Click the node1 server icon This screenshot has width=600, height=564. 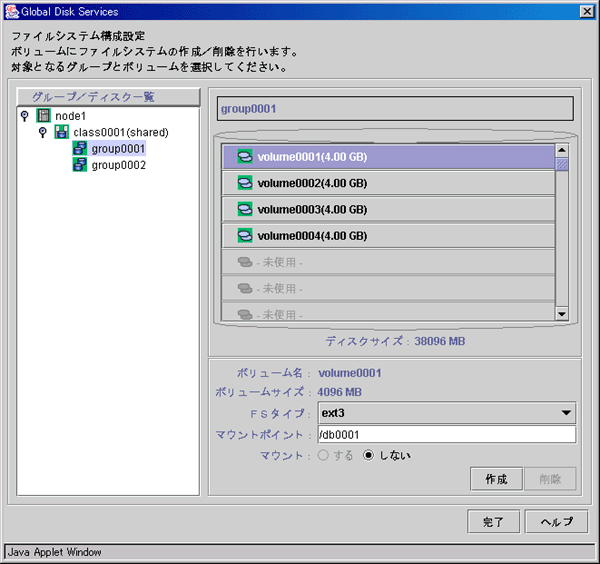pyautogui.click(x=43, y=116)
